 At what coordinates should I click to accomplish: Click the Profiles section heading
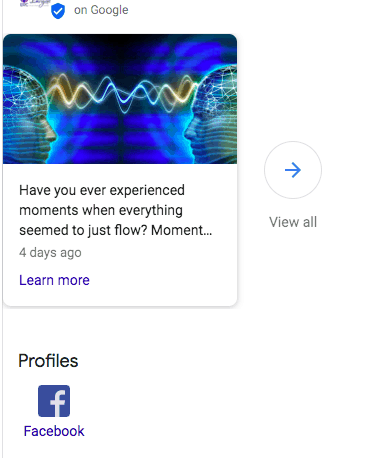(48, 361)
